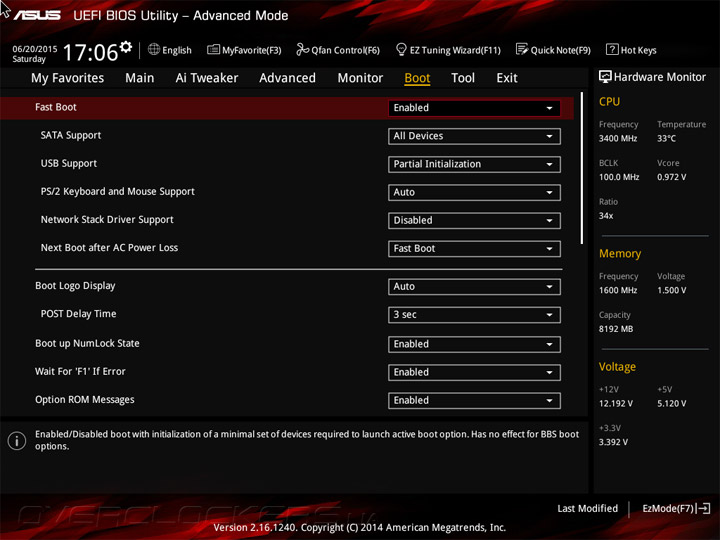Click the CPU temperature value 33°C

[666, 138]
